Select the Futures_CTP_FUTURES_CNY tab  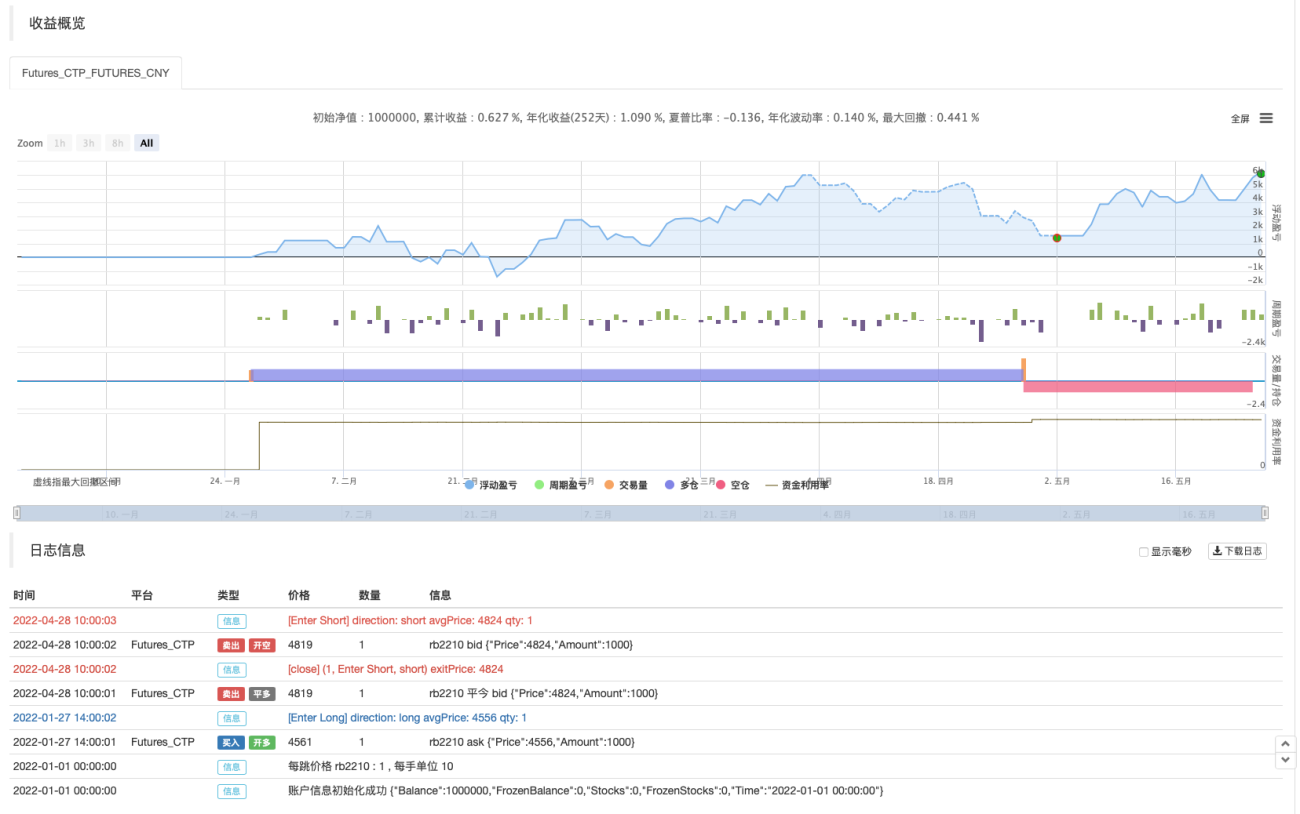pyautogui.click(x=96, y=73)
